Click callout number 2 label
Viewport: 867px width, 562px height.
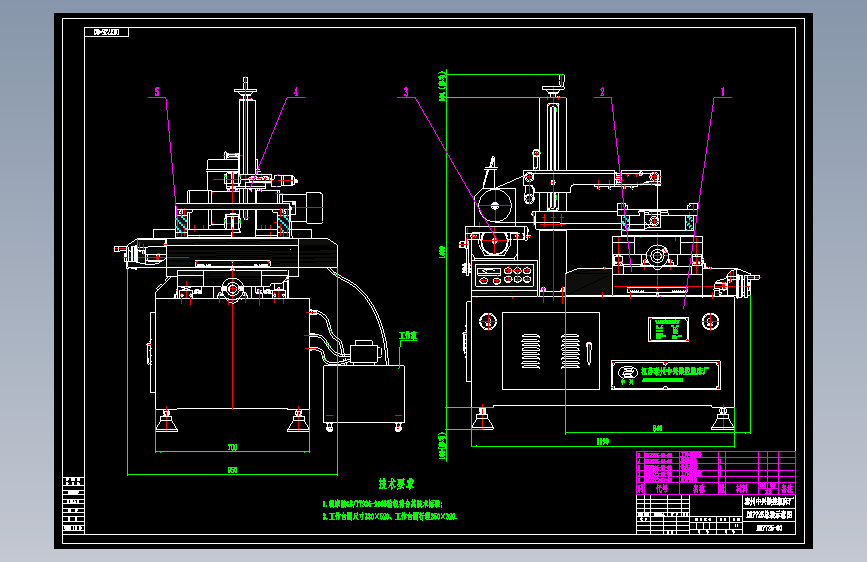(x=602, y=91)
